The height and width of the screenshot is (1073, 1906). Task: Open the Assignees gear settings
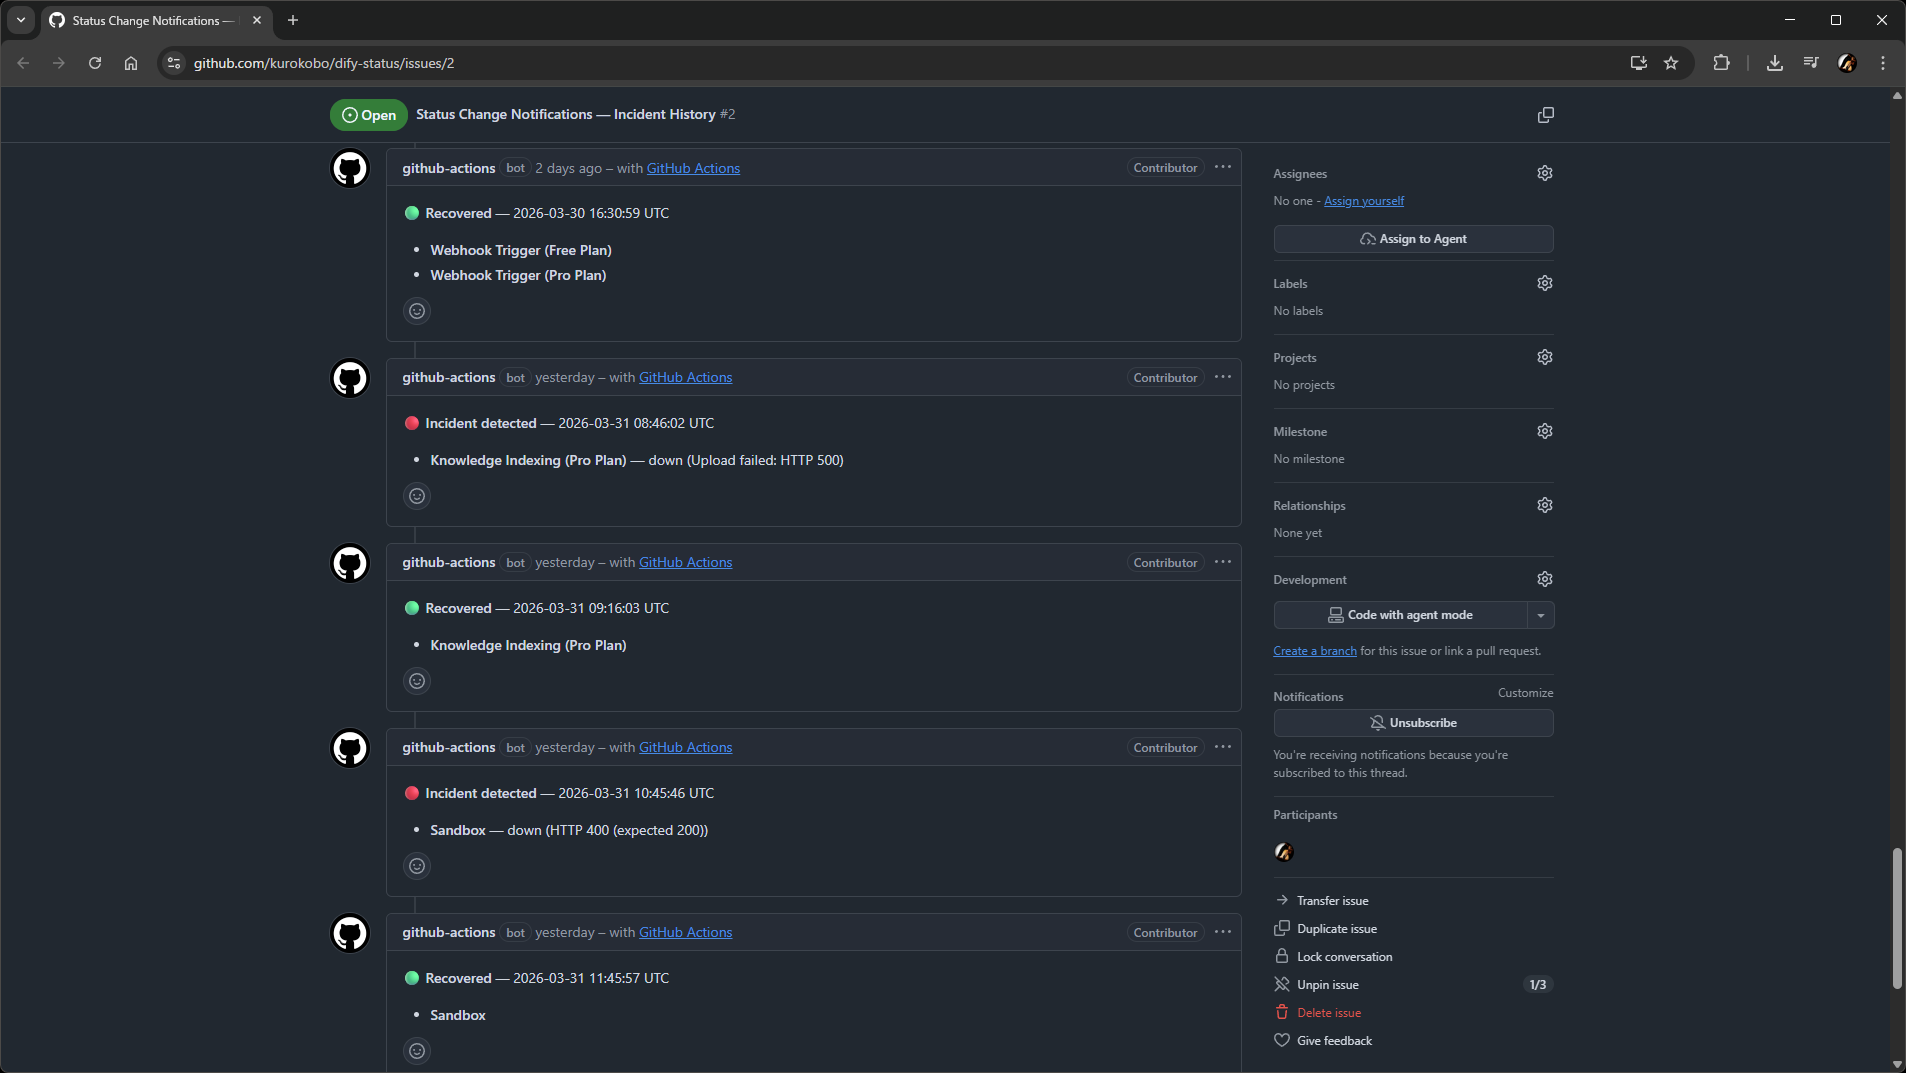[1544, 173]
